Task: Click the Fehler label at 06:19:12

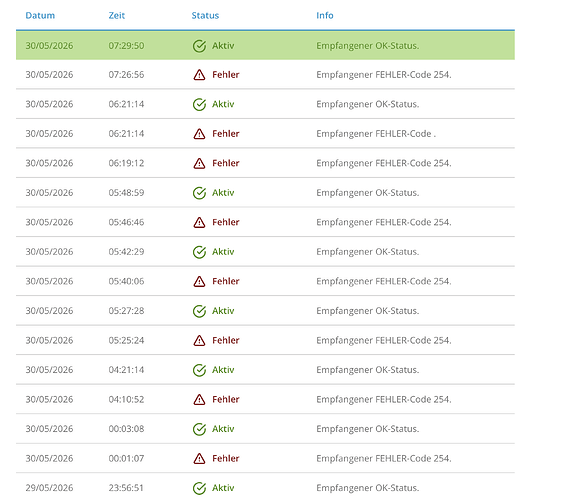Action: point(226,163)
